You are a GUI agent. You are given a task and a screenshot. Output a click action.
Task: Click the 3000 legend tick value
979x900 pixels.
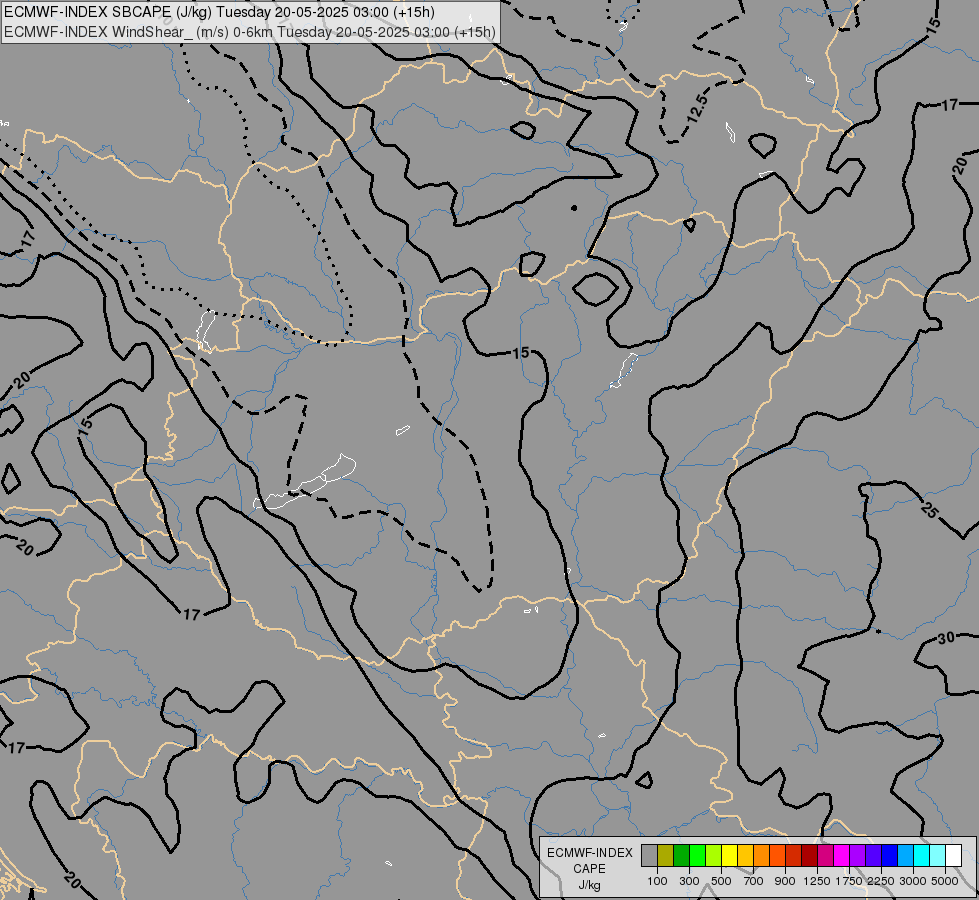pyautogui.click(x=913, y=881)
